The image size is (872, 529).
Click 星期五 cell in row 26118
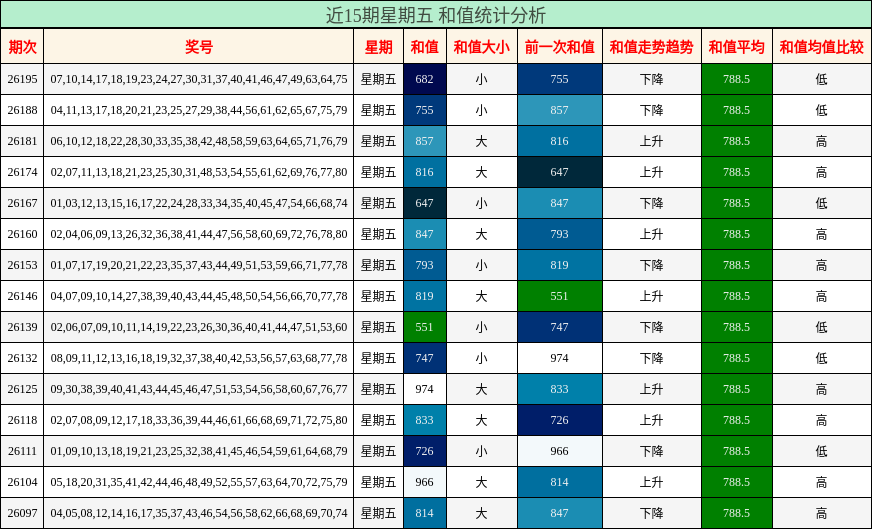point(378,420)
